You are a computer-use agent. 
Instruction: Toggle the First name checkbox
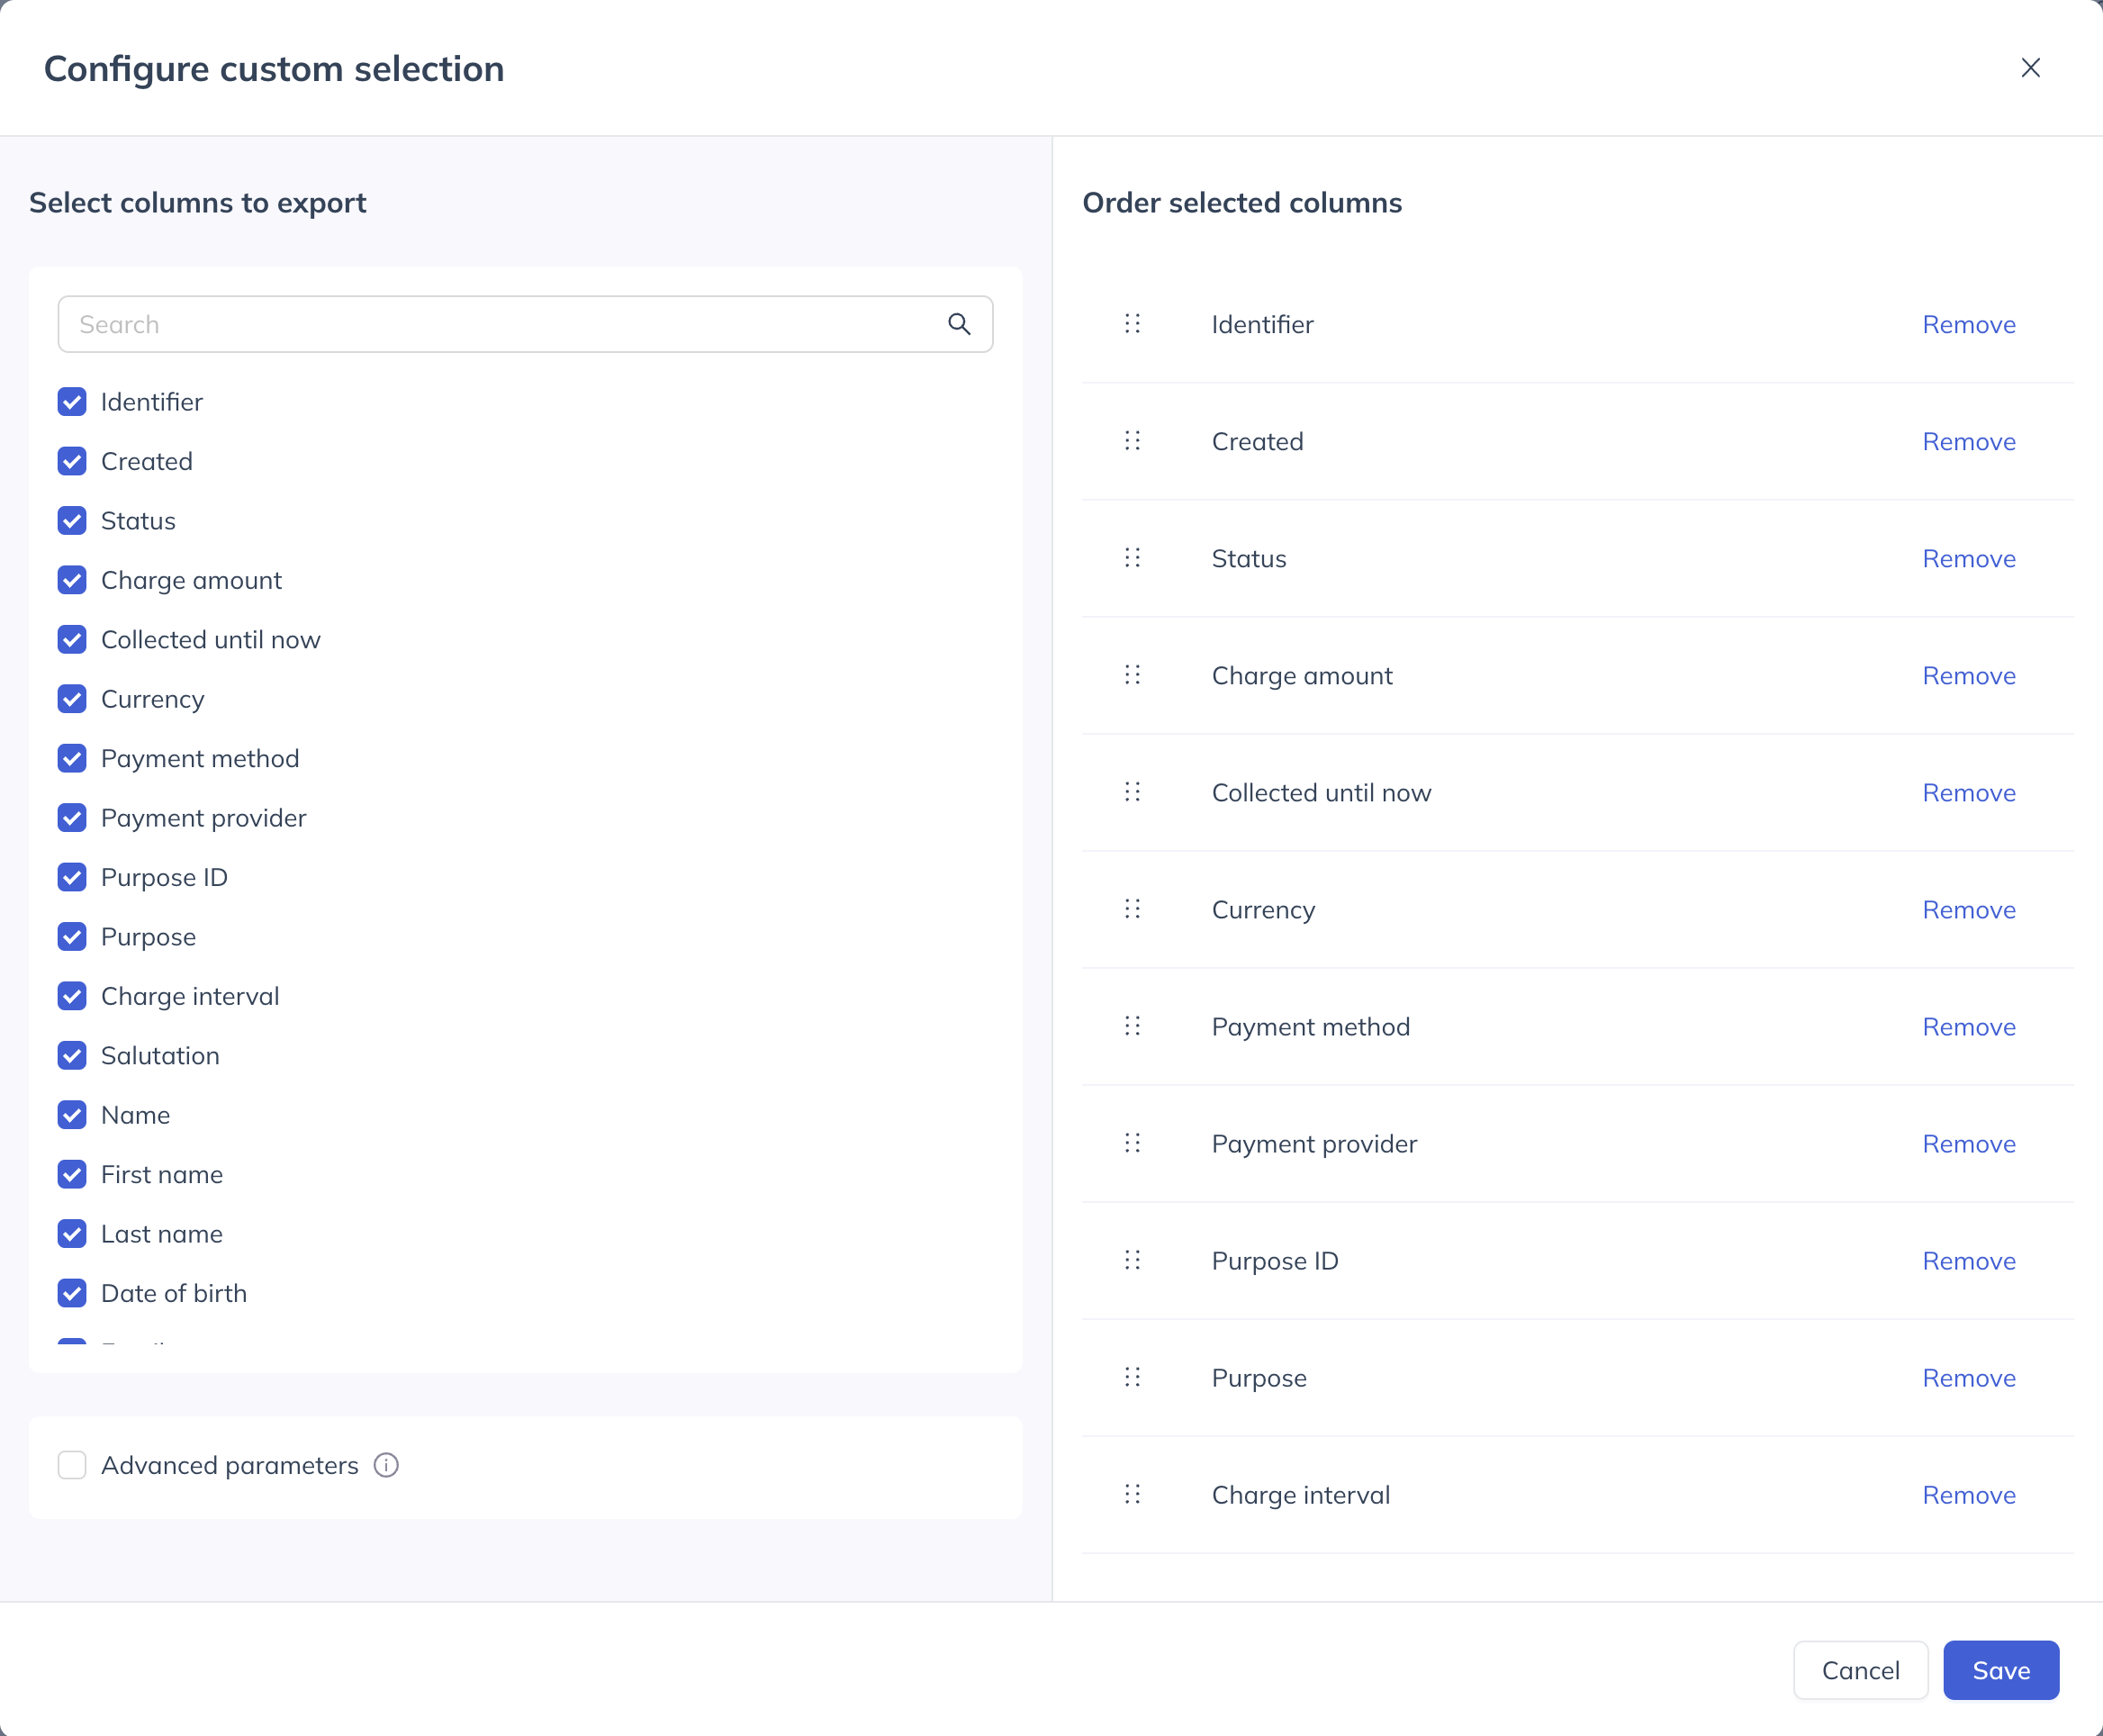(72, 1175)
